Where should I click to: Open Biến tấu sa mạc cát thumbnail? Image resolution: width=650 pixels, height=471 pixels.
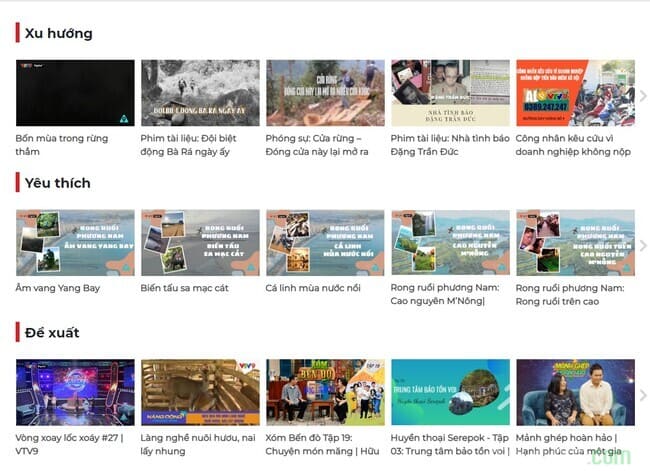point(200,243)
